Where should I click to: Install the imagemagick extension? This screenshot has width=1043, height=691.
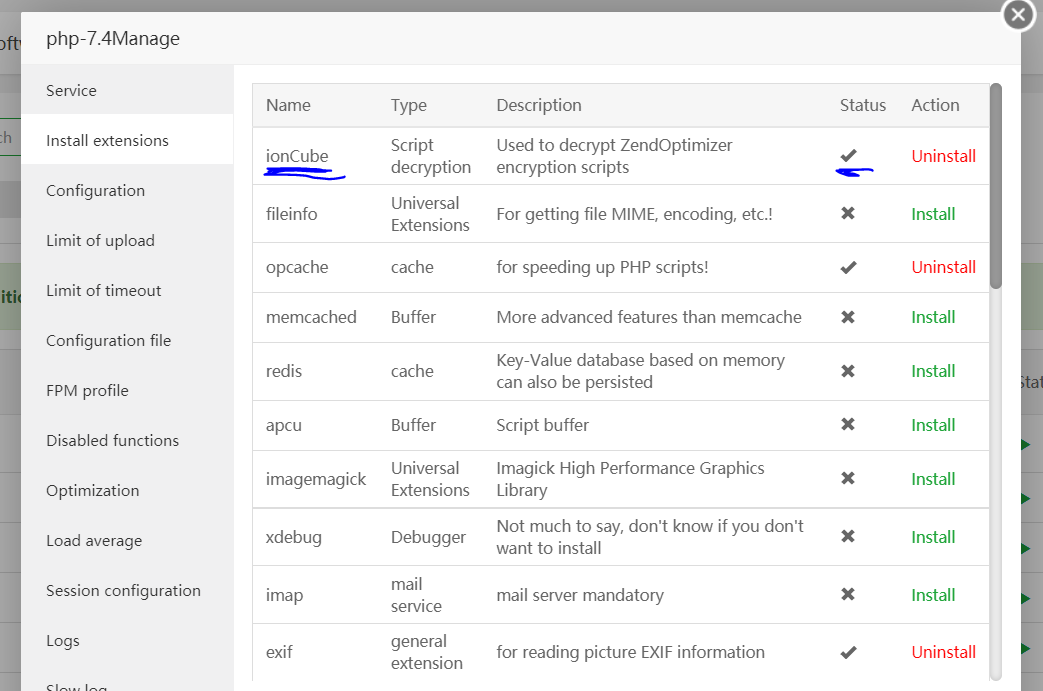coord(933,479)
